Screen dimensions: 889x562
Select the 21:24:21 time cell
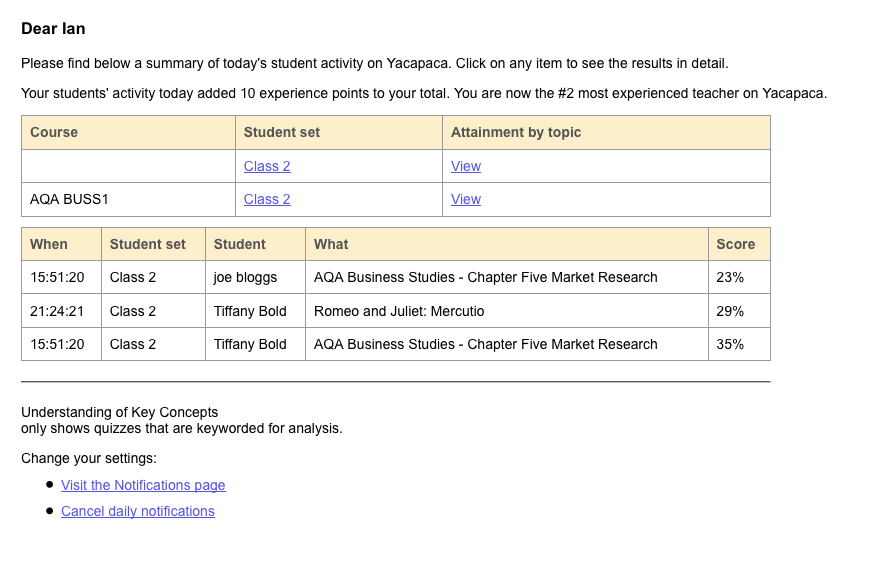(x=57, y=311)
